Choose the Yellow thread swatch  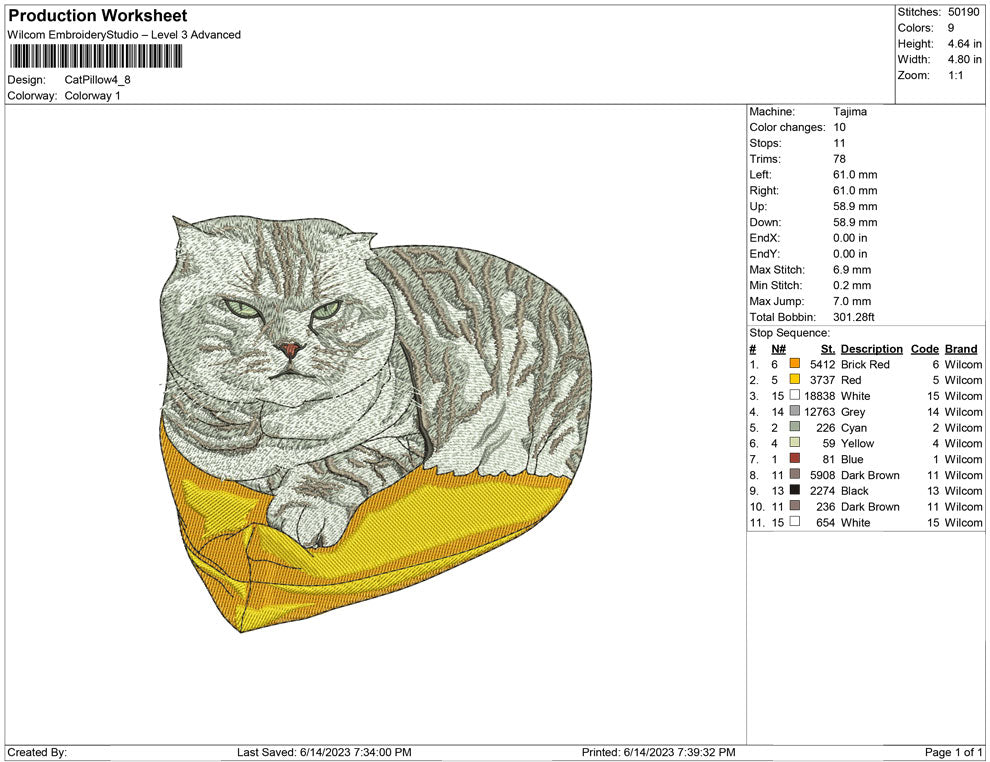point(793,443)
